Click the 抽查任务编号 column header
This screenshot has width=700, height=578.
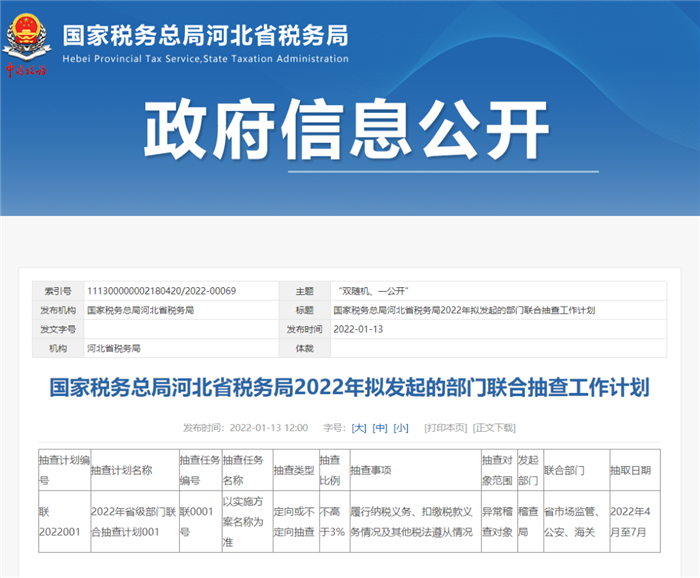pyautogui.click(x=200, y=470)
